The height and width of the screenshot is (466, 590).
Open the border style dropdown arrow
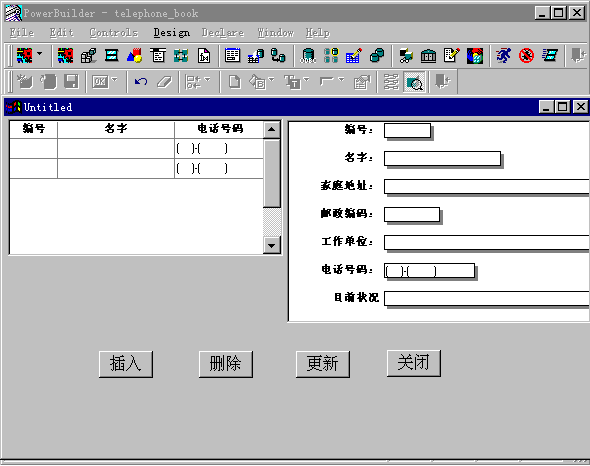coord(341,79)
